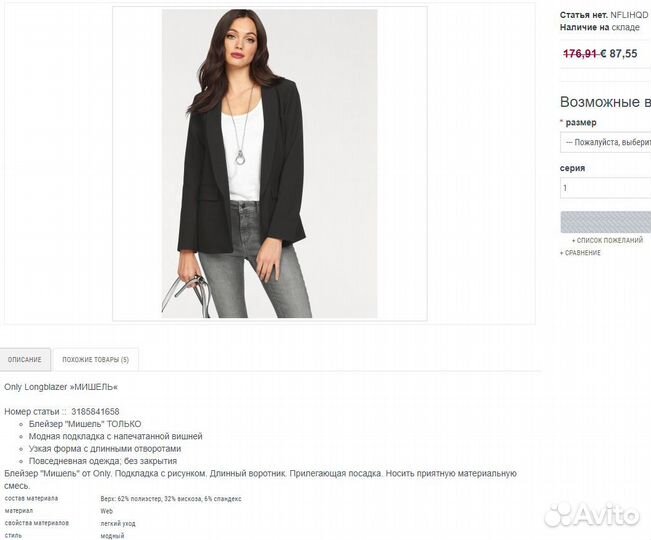The image size is (651, 540).
Task: Open the Похожие товары (5) tab
Action: tap(95, 359)
